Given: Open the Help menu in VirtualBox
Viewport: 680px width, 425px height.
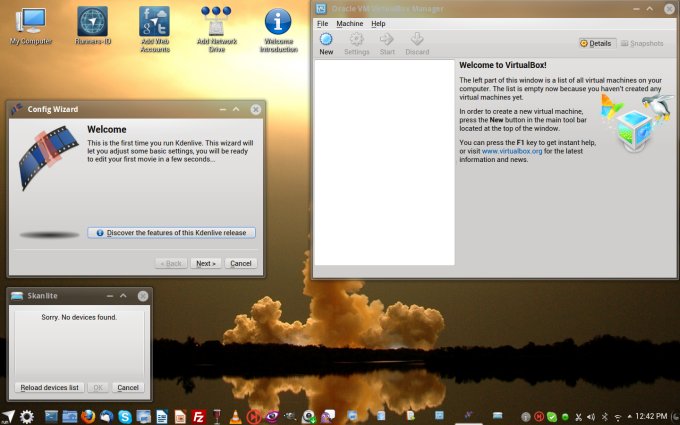Looking at the screenshot, I should click(378, 23).
